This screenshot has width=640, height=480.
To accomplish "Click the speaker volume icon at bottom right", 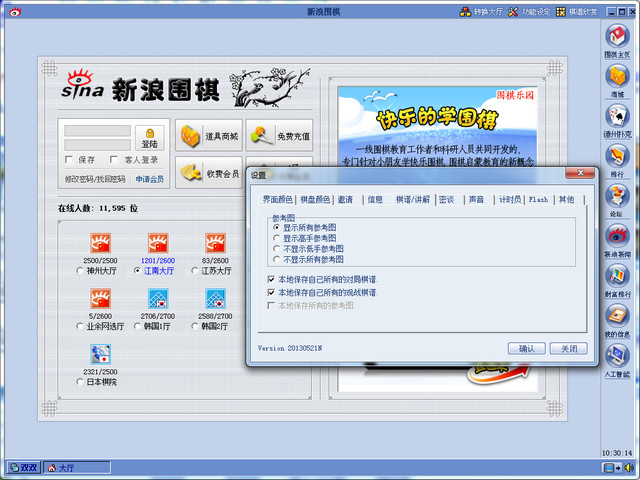I will tap(629, 468).
